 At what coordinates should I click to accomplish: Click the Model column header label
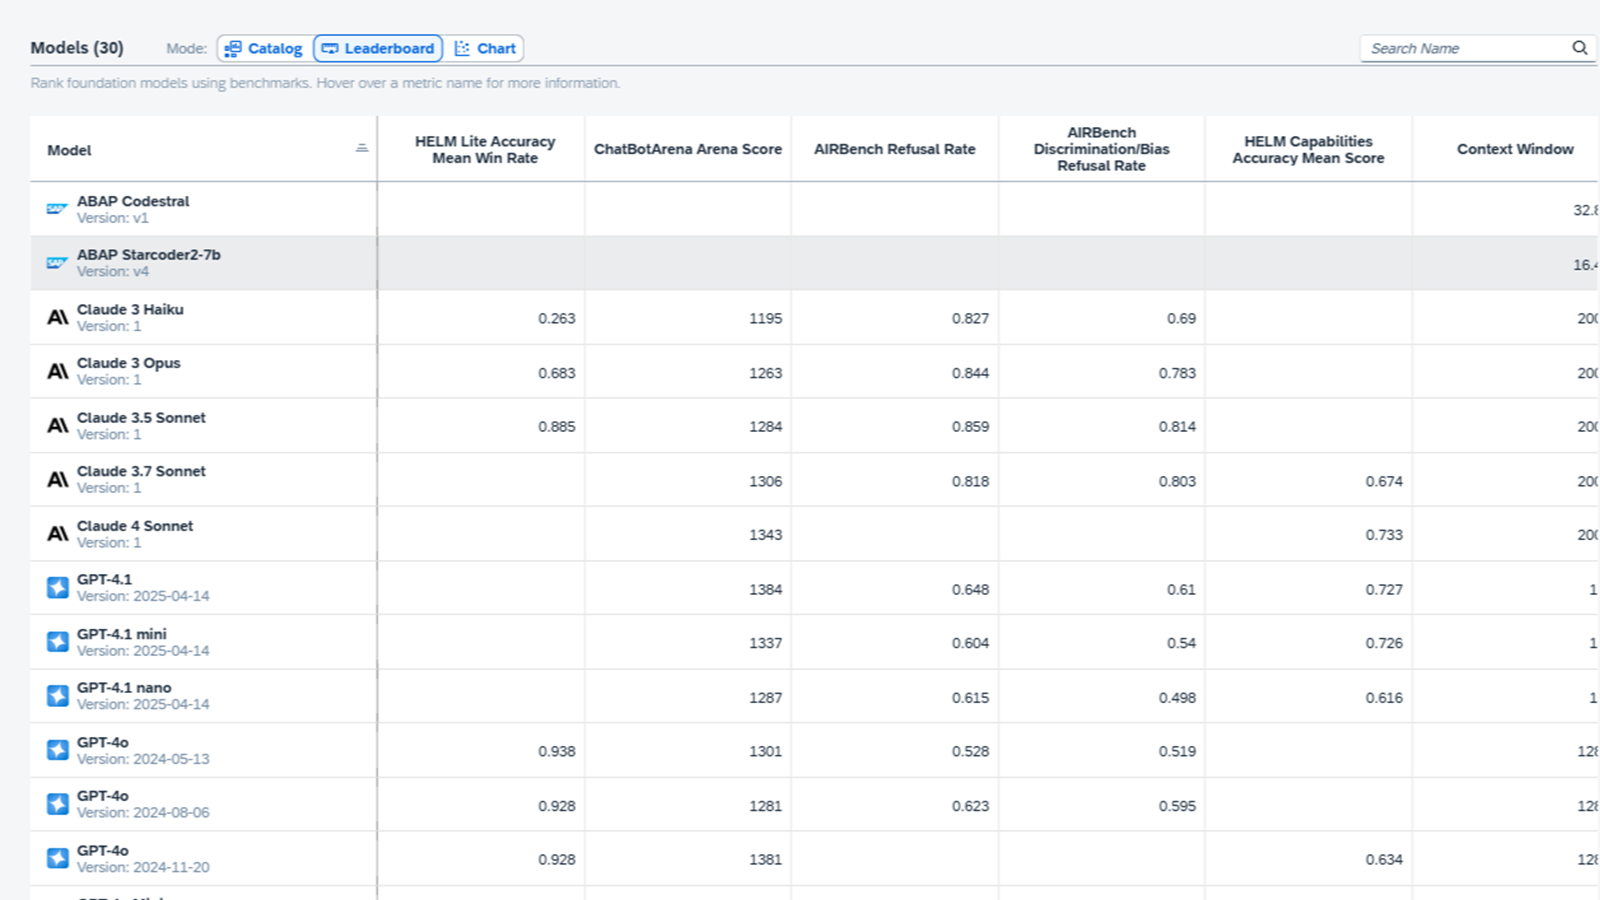click(69, 150)
